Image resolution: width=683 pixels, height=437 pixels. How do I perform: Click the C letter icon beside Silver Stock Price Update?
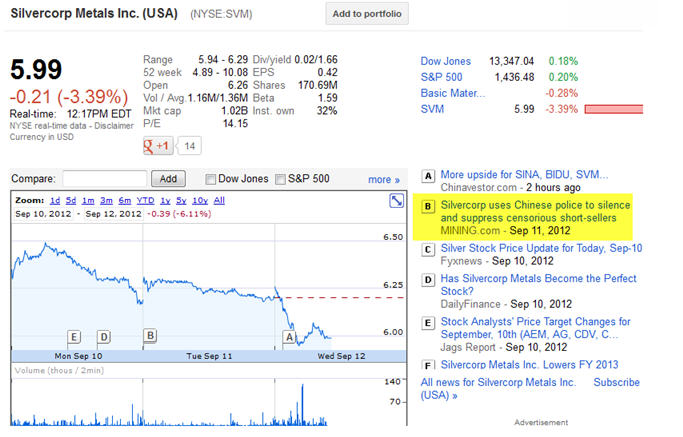point(429,249)
